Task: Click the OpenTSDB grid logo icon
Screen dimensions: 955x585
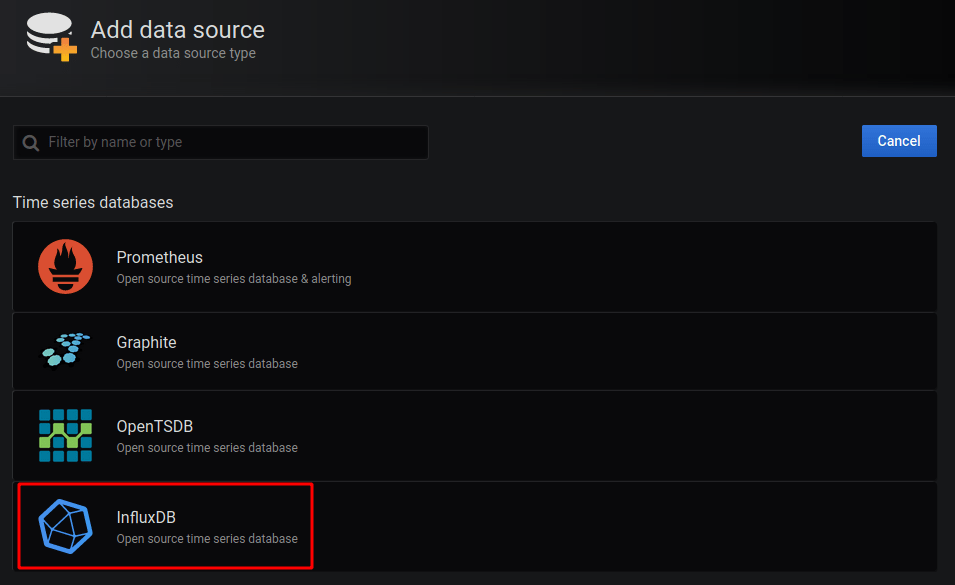Action: (65, 435)
